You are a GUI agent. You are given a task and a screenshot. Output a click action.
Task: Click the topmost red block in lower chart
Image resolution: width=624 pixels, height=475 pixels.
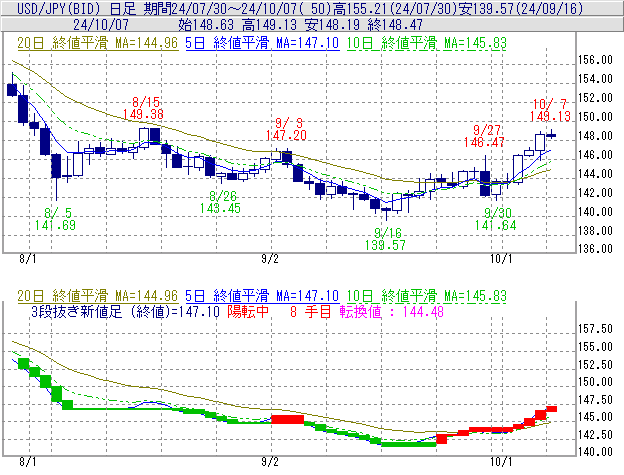[551, 409]
